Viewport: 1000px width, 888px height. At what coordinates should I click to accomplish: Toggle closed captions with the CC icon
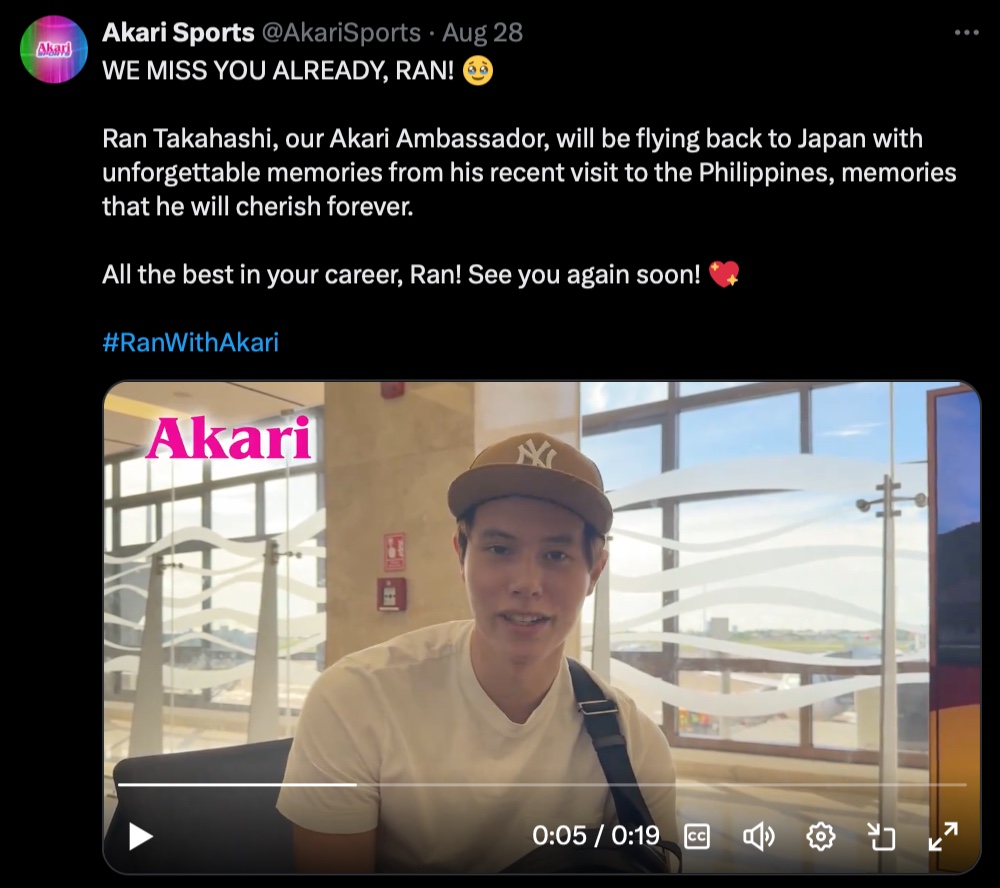696,836
